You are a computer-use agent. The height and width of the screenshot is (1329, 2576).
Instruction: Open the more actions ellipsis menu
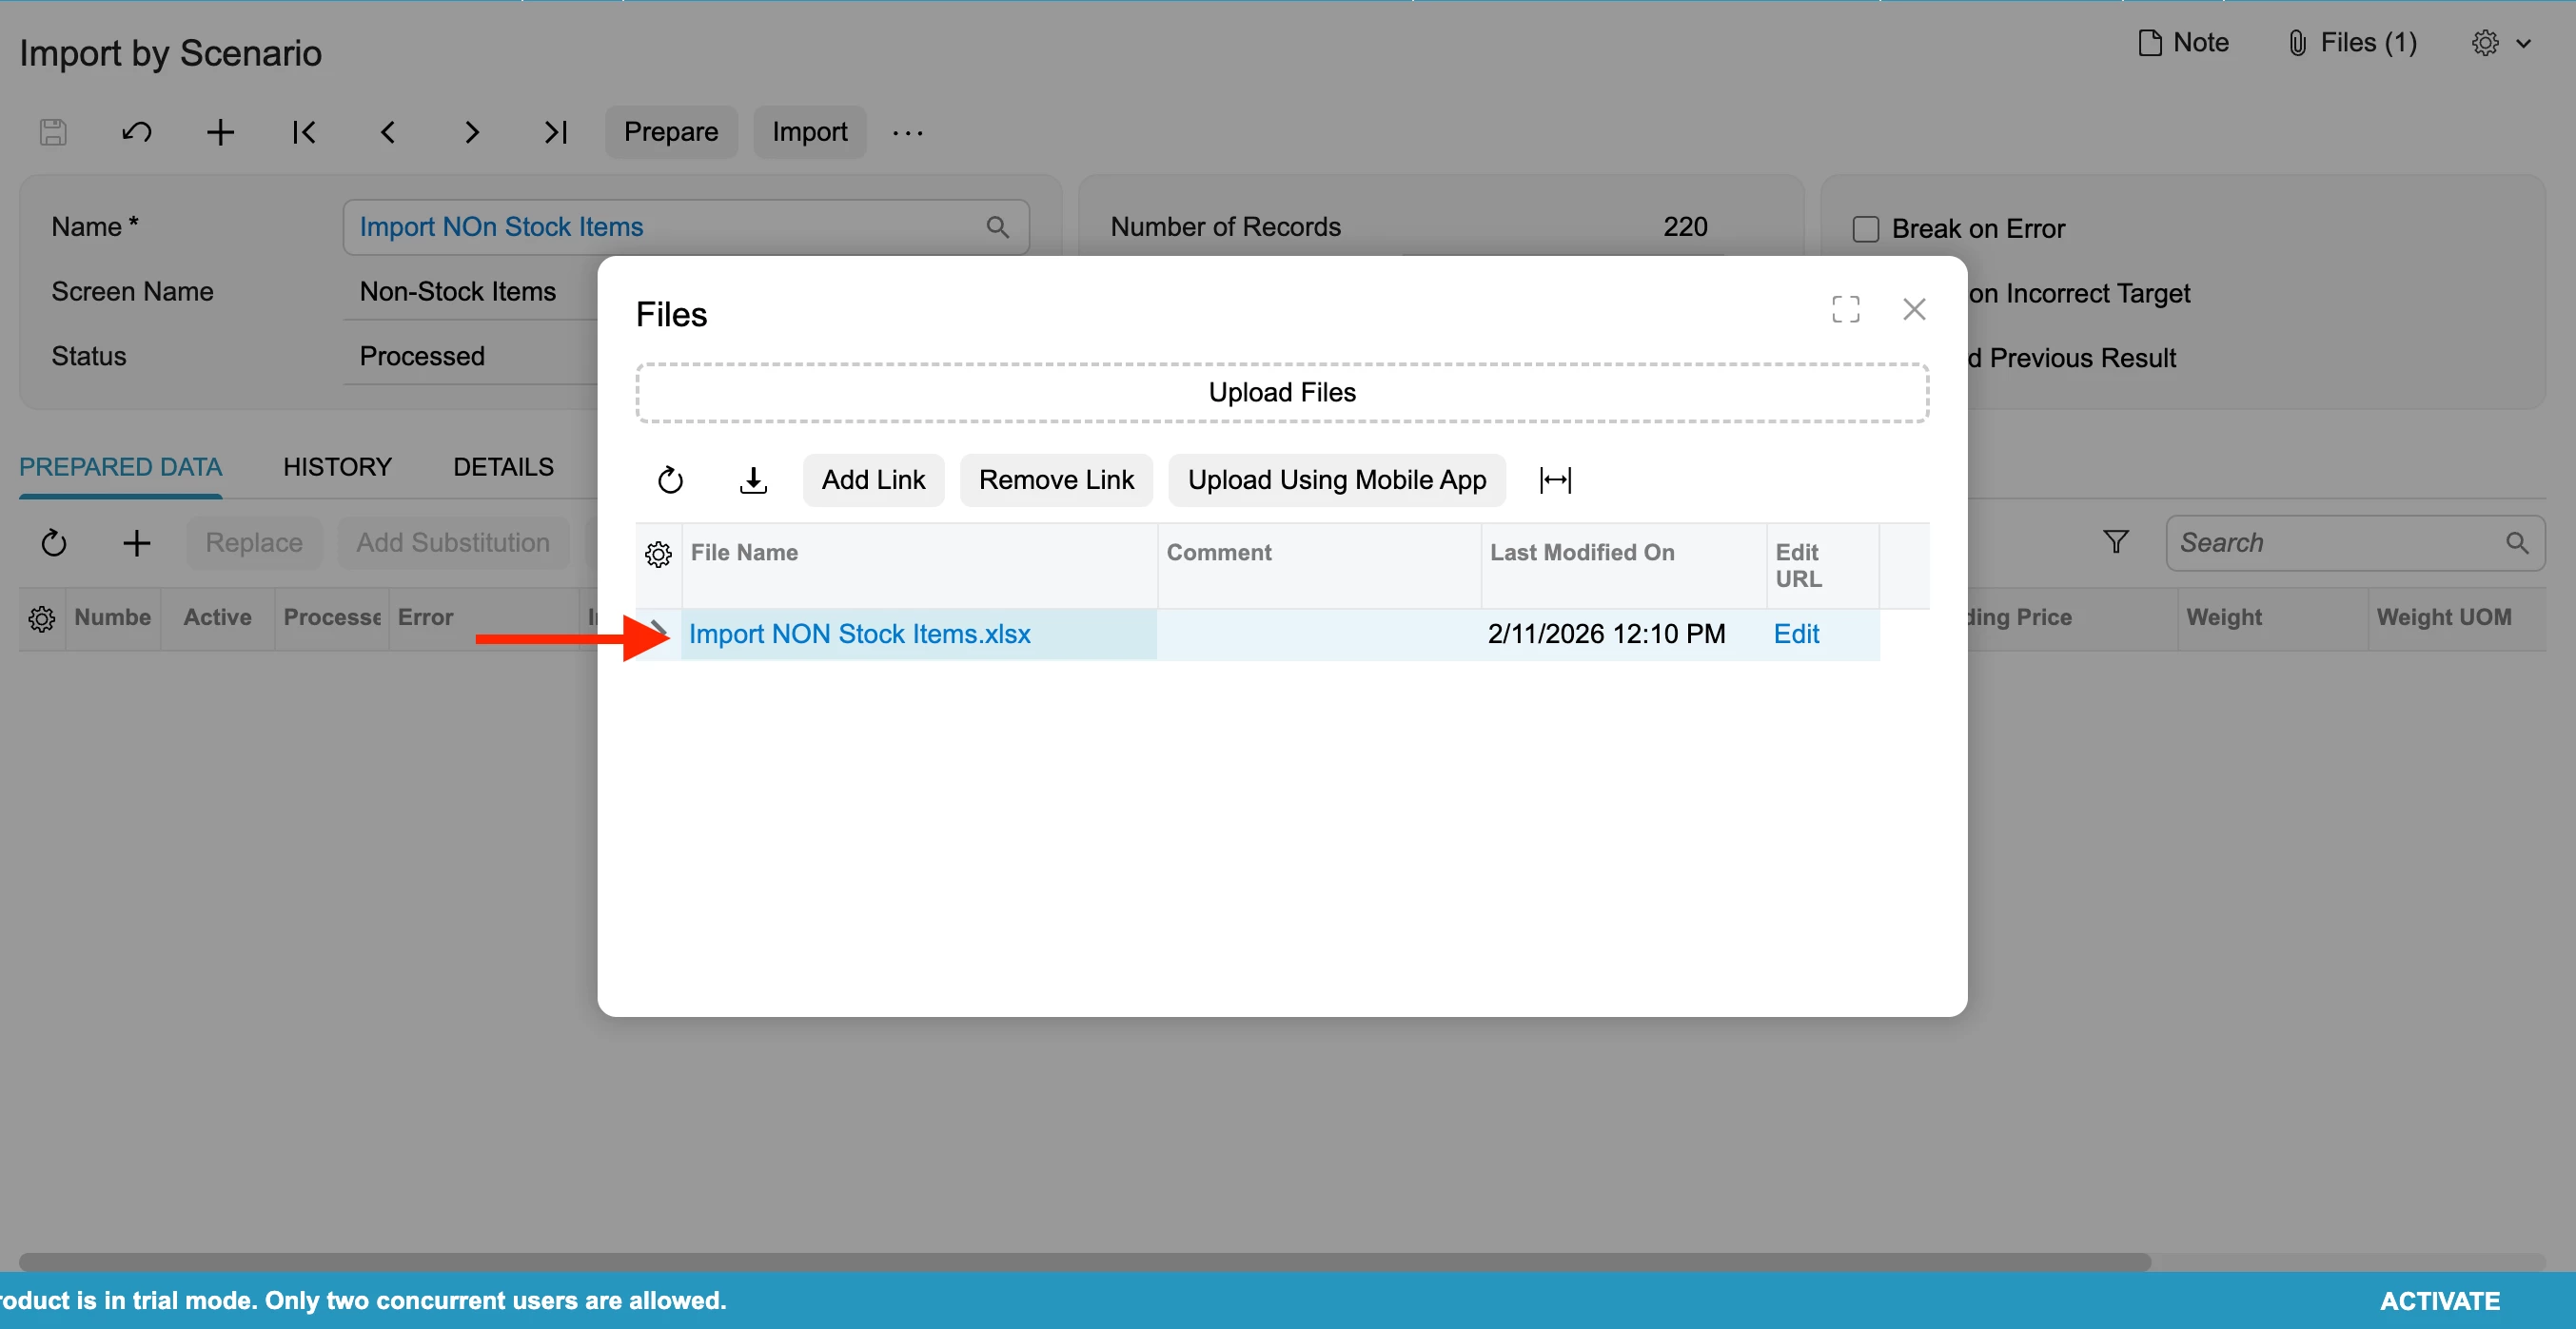[907, 132]
